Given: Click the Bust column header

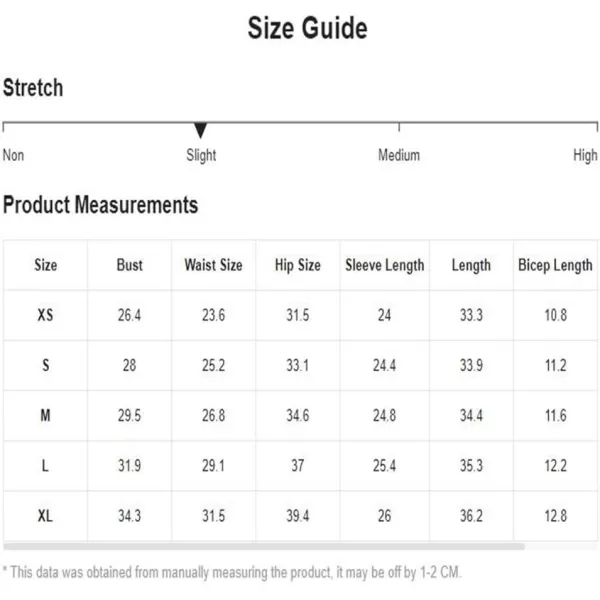Looking at the screenshot, I should [x=129, y=265].
